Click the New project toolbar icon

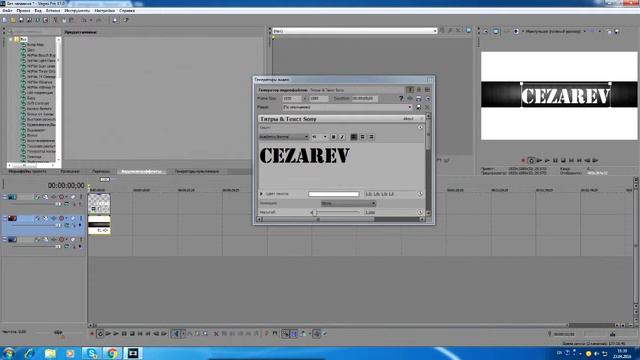pyautogui.click(x=5, y=20)
